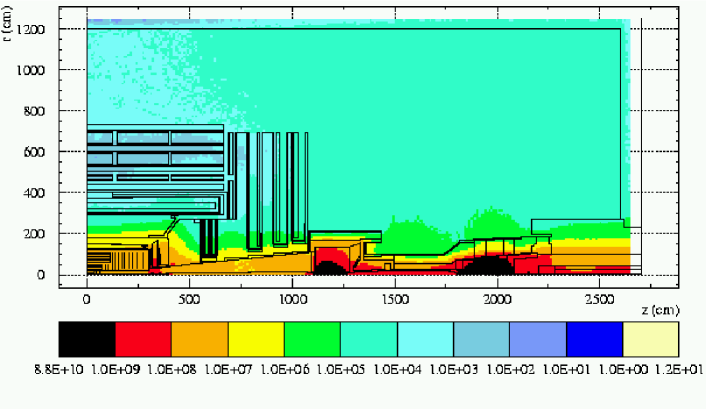
Task: Click the black legend color swatch
Action: (87, 339)
